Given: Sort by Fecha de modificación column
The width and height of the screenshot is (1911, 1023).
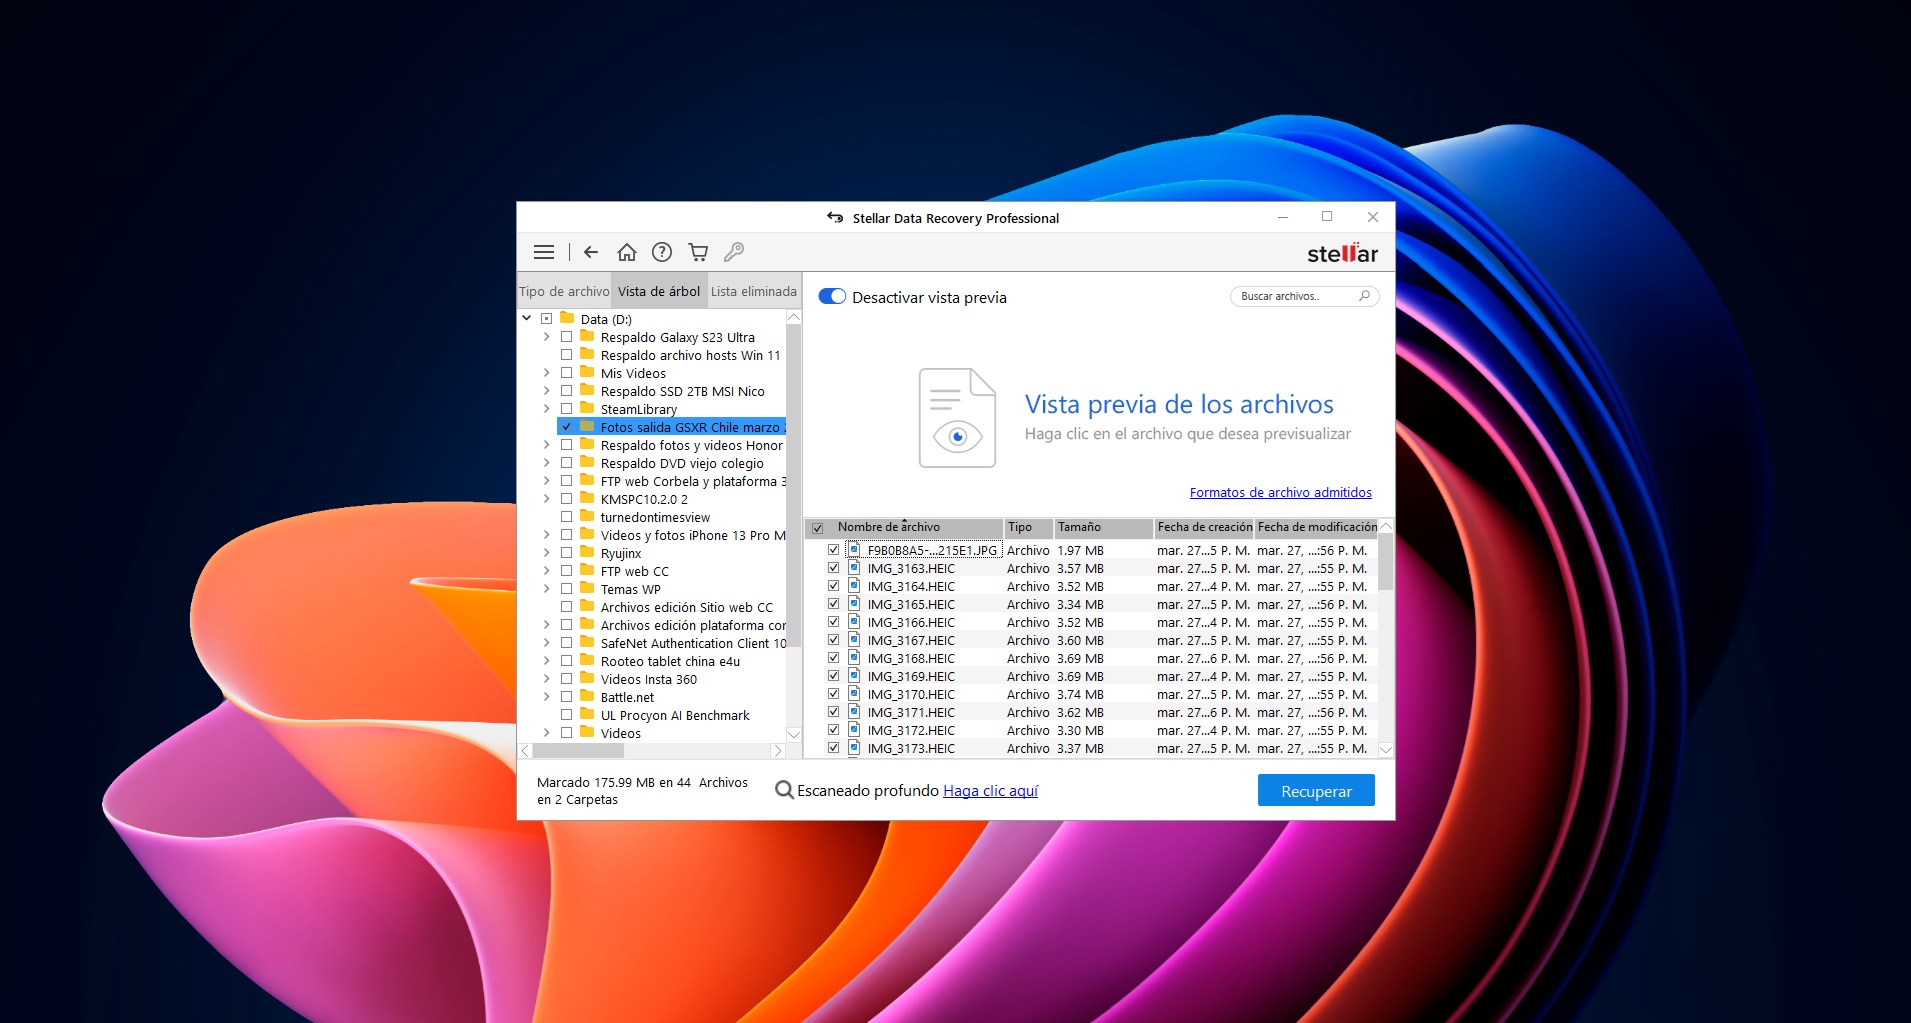Looking at the screenshot, I should click(x=1316, y=527).
